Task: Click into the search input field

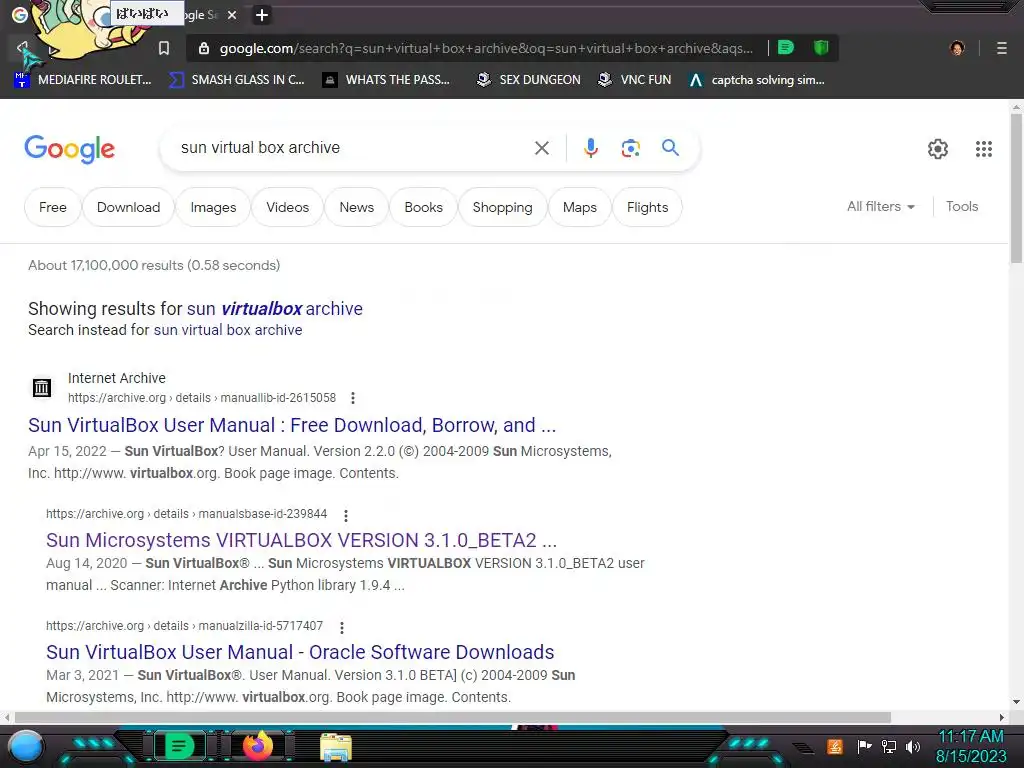Action: (x=353, y=148)
